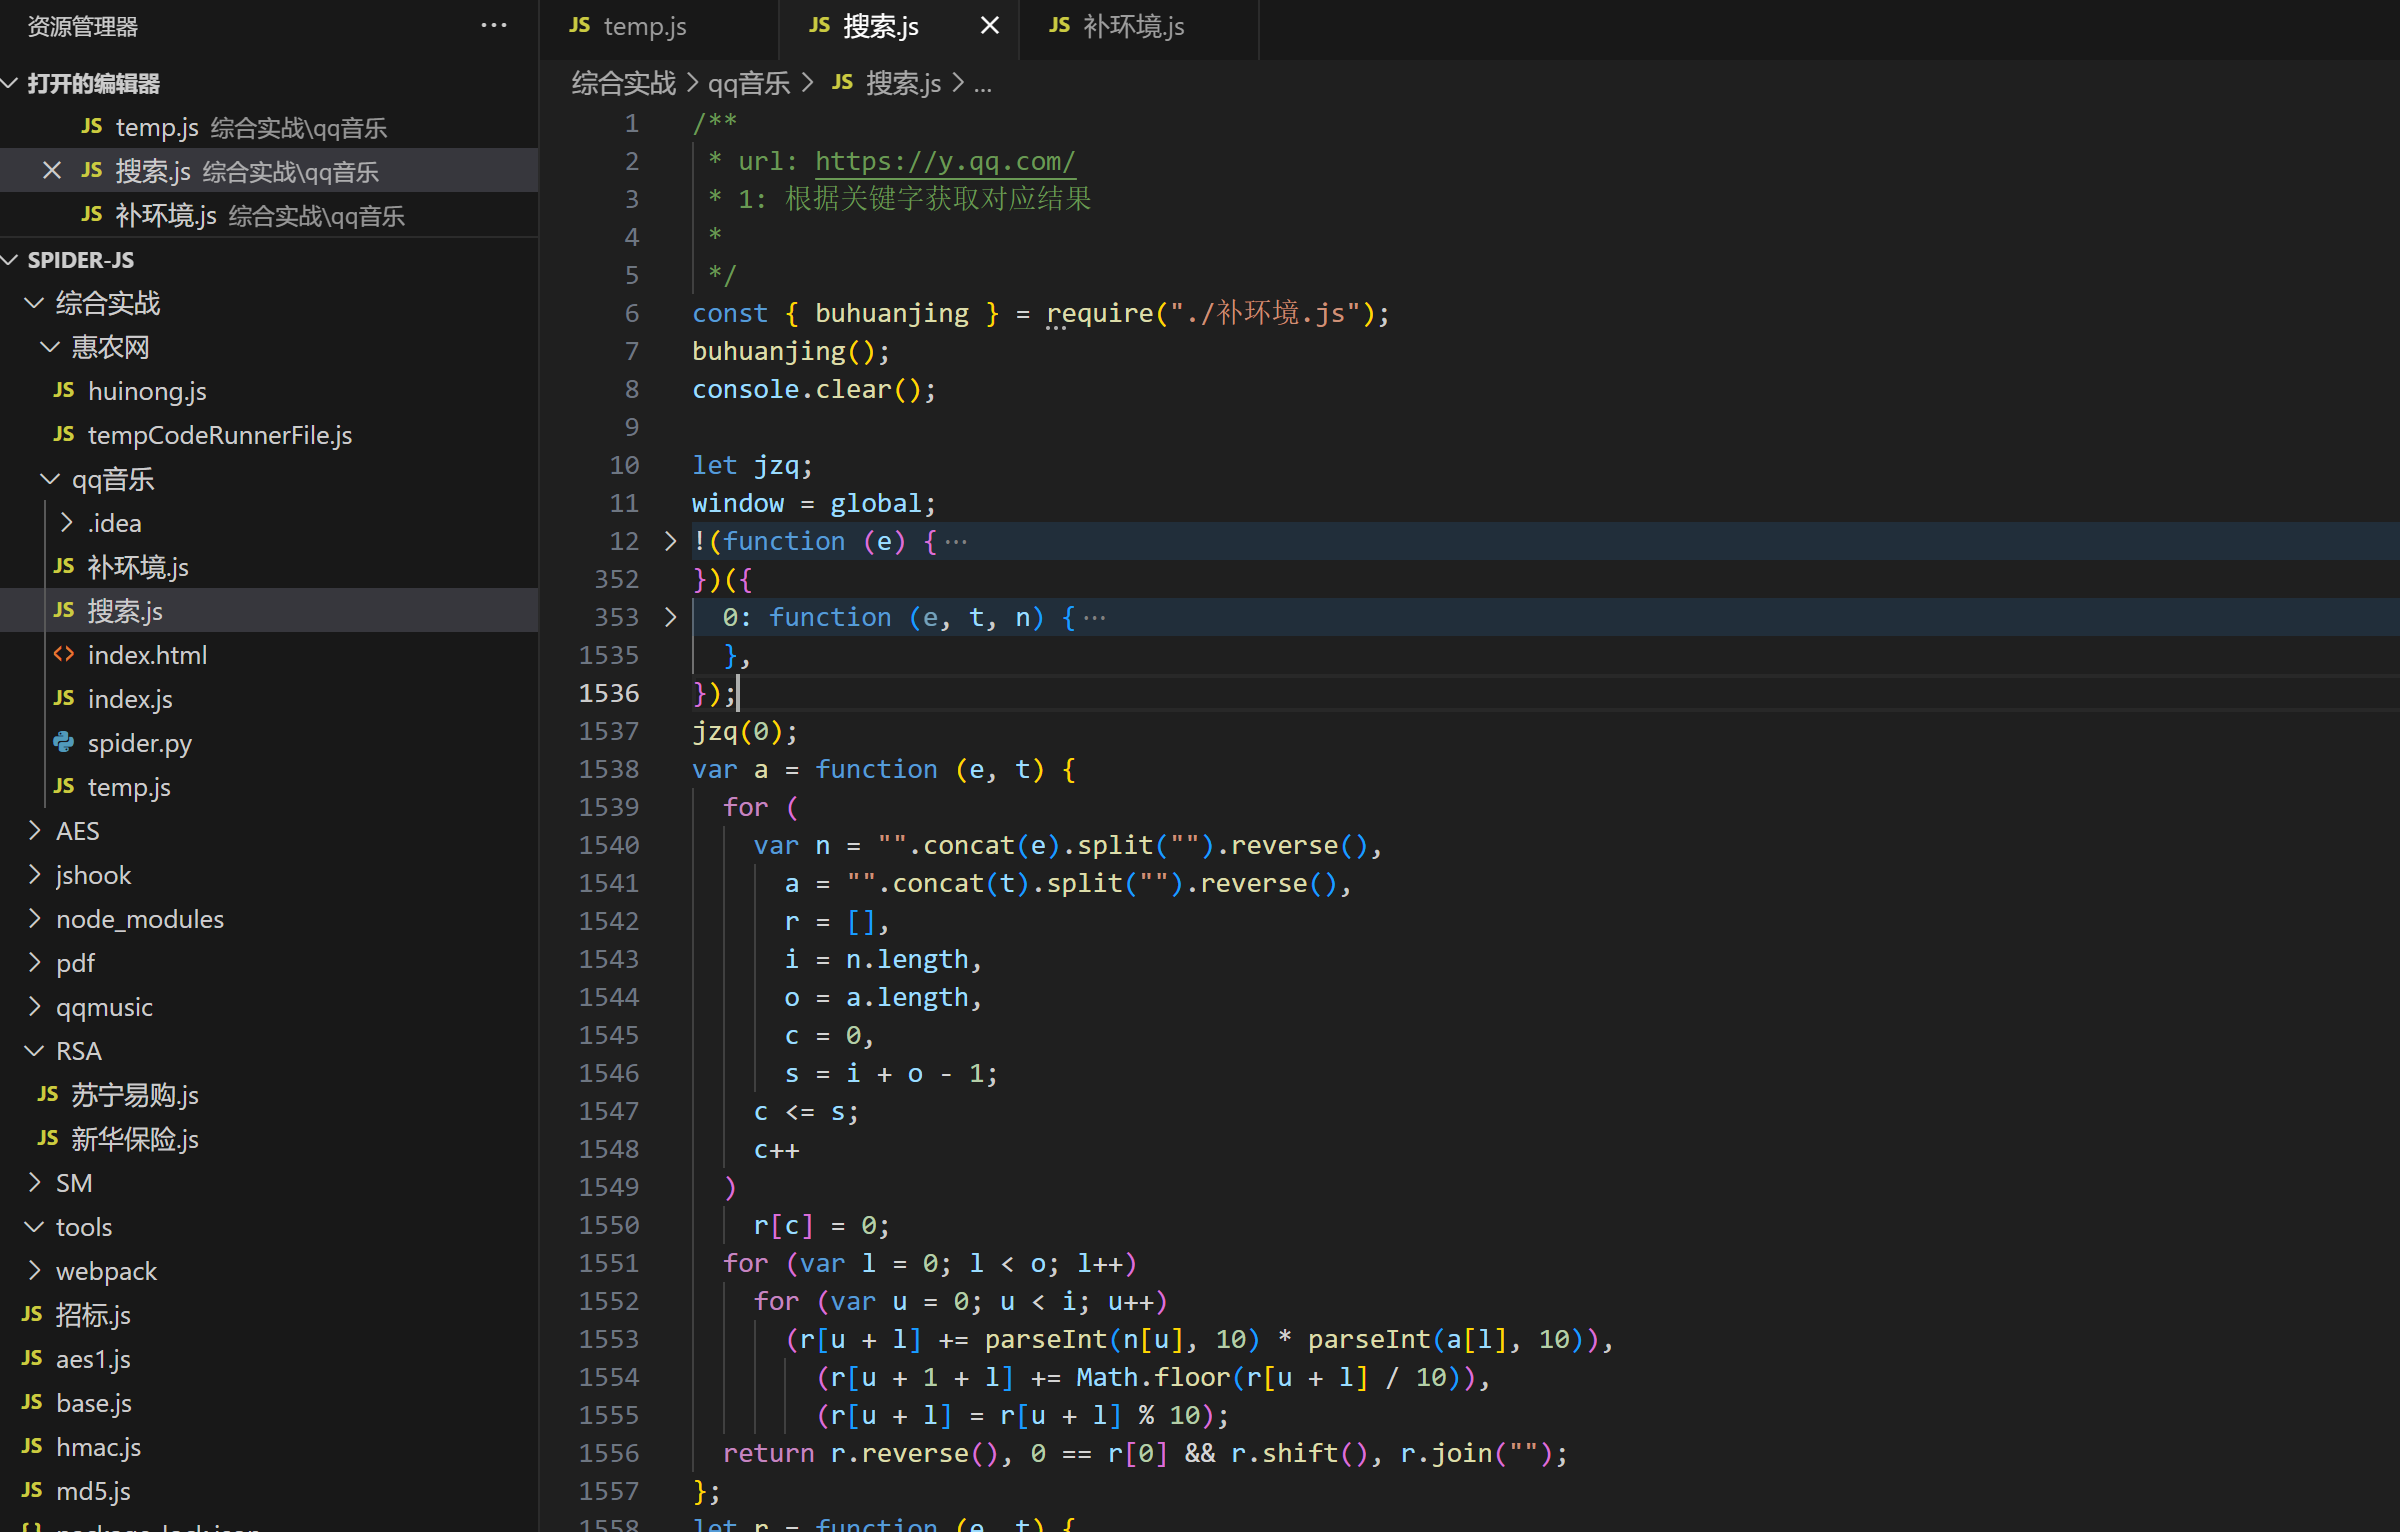Click line number 1540 in the gutter

(x=608, y=845)
